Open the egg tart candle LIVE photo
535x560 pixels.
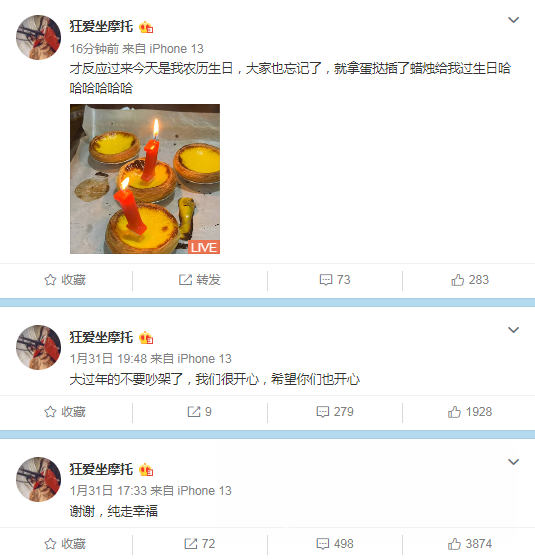point(145,179)
